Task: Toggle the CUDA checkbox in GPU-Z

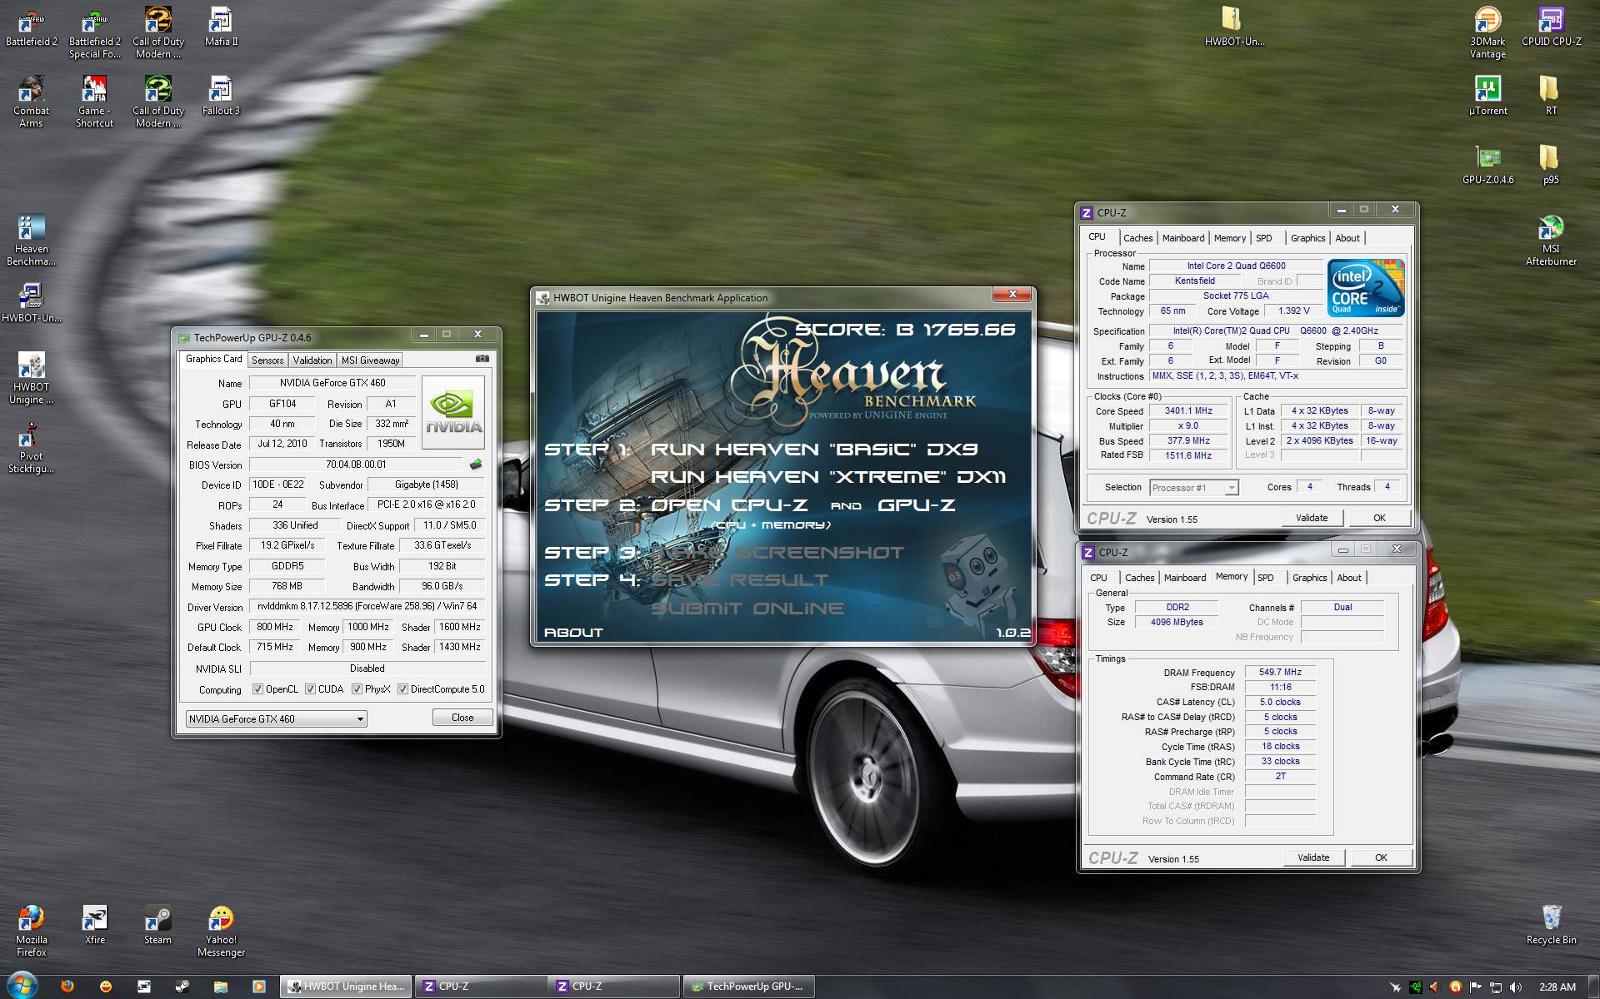Action: click(x=310, y=689)
